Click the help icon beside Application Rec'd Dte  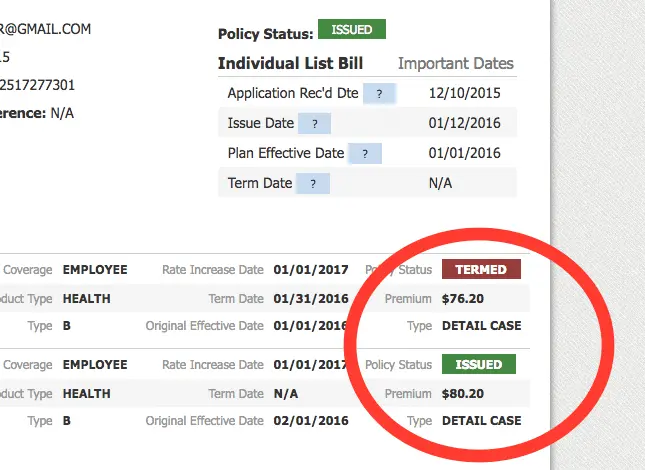coord(379,94)
